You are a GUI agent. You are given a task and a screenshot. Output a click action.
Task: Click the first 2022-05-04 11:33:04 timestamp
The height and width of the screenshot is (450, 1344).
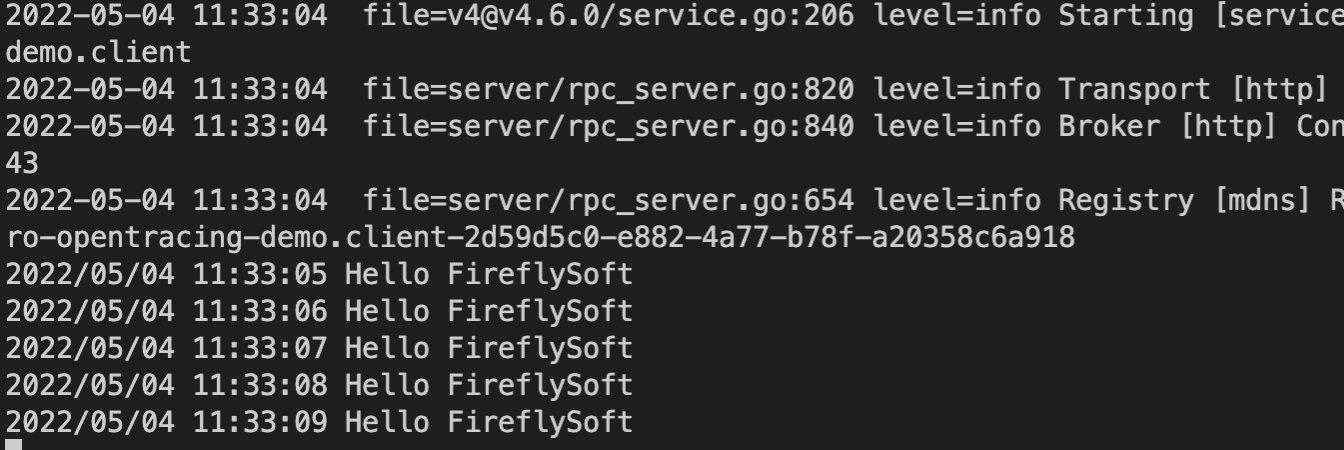(x=166, y=16)
